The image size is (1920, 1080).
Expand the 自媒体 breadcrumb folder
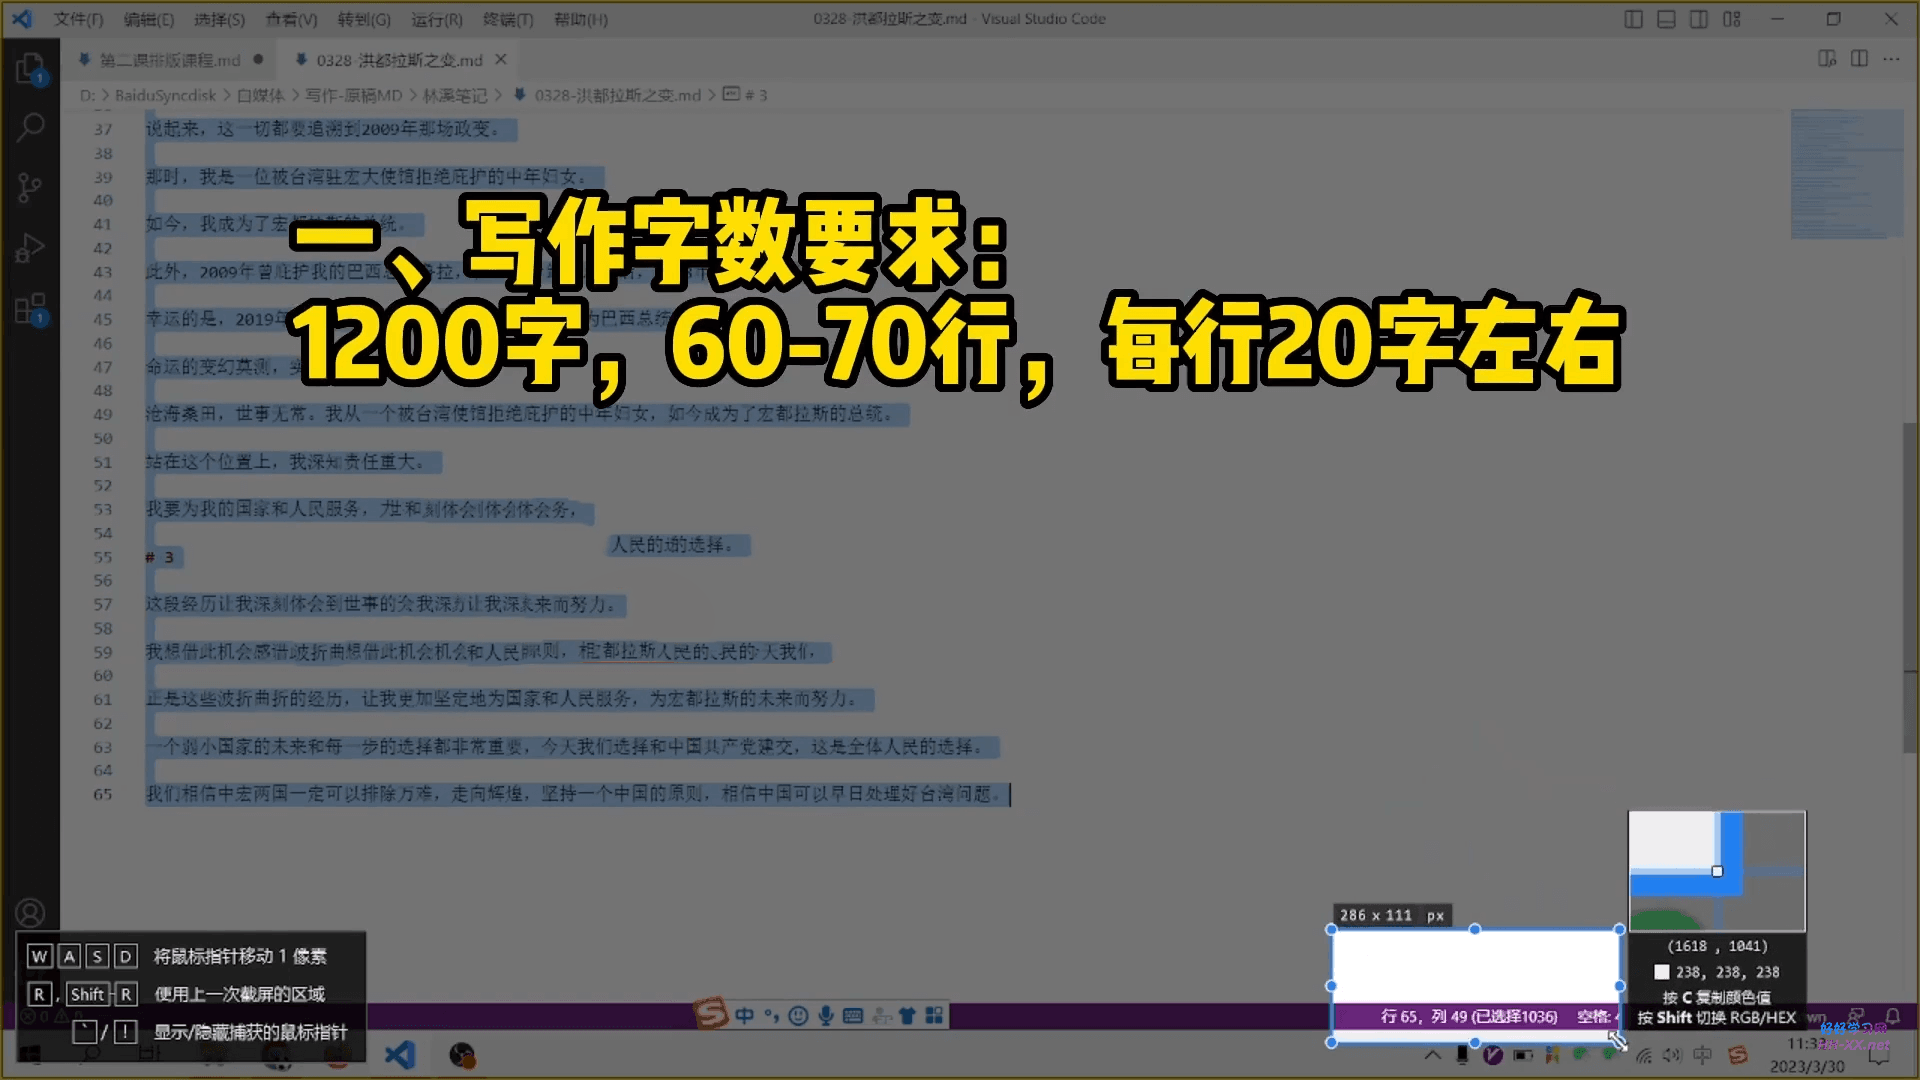pyautogui.click(x=261, y=95)
